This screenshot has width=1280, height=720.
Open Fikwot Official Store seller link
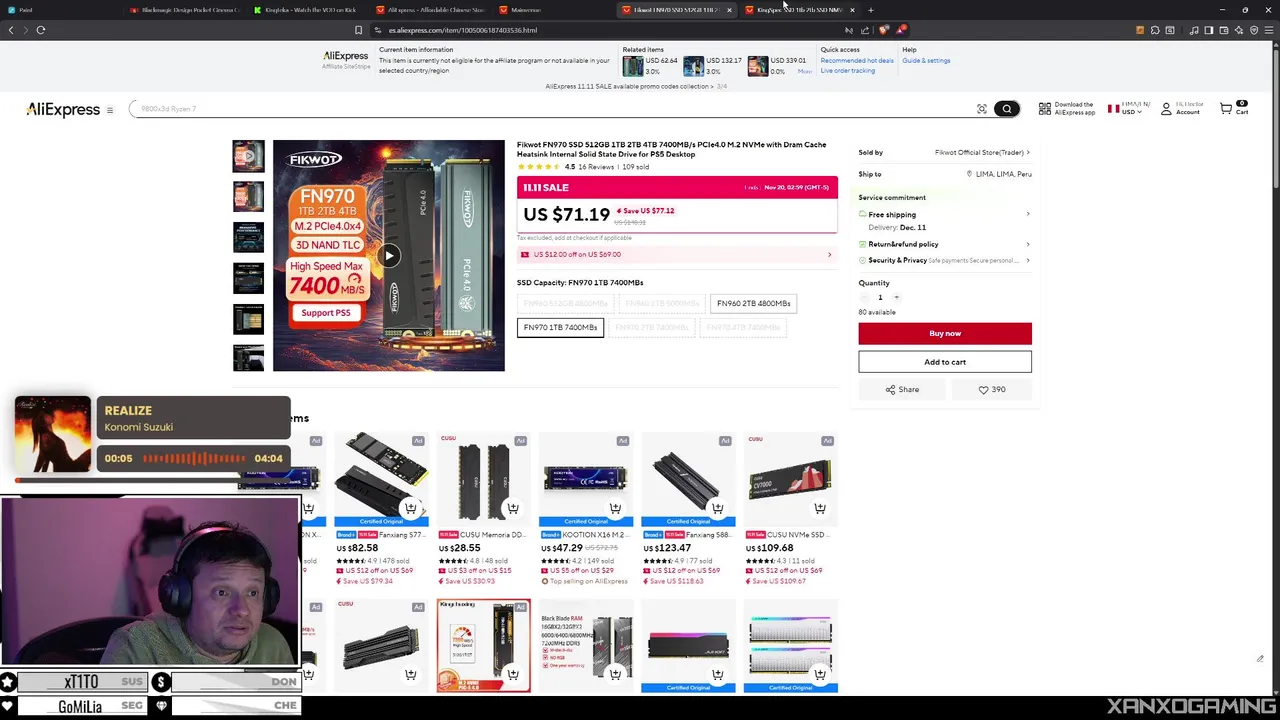(981, 153)
